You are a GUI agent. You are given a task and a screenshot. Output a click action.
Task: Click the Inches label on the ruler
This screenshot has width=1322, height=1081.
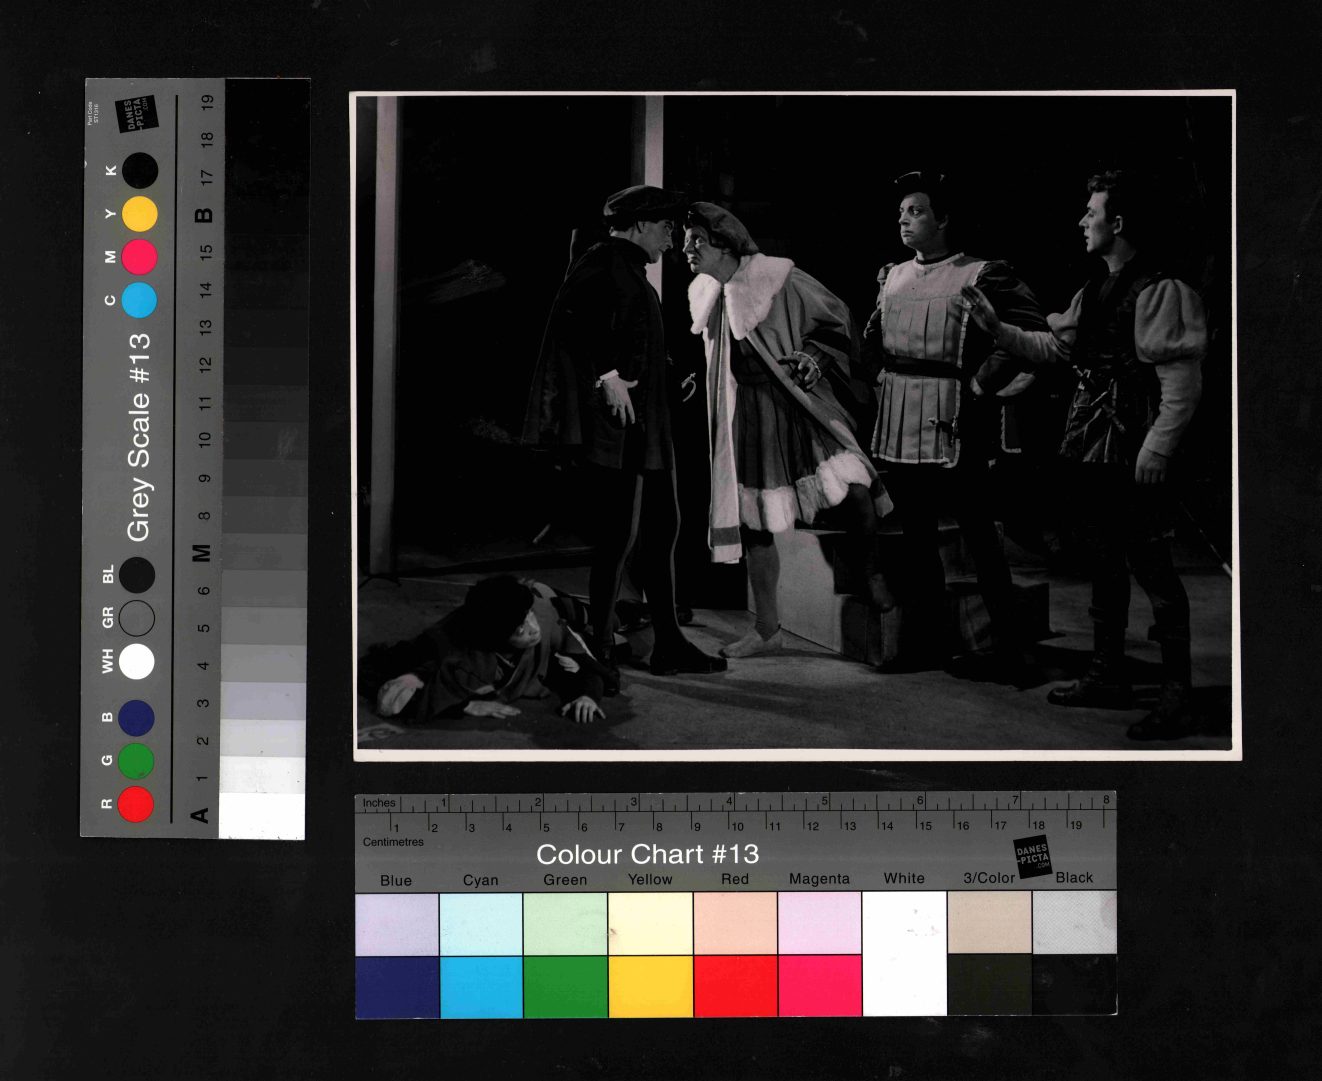click(x=379, y=803)
